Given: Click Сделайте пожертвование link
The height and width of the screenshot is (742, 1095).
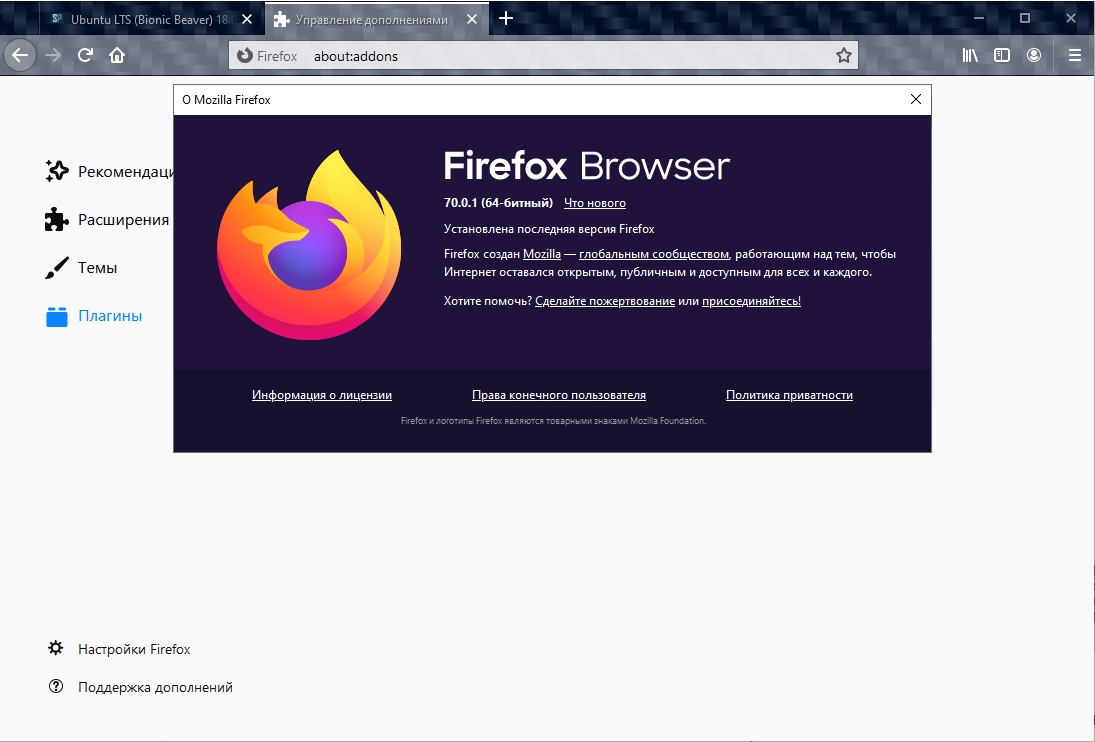Looking at the screenshot, I should click(605, 301).
